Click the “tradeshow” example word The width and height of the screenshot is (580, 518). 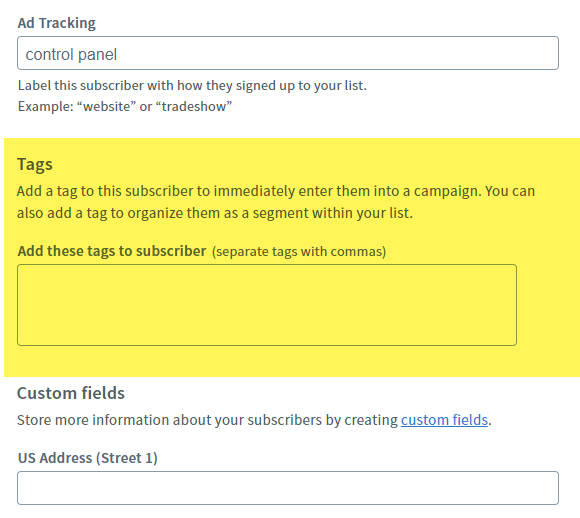coord(194,107)
